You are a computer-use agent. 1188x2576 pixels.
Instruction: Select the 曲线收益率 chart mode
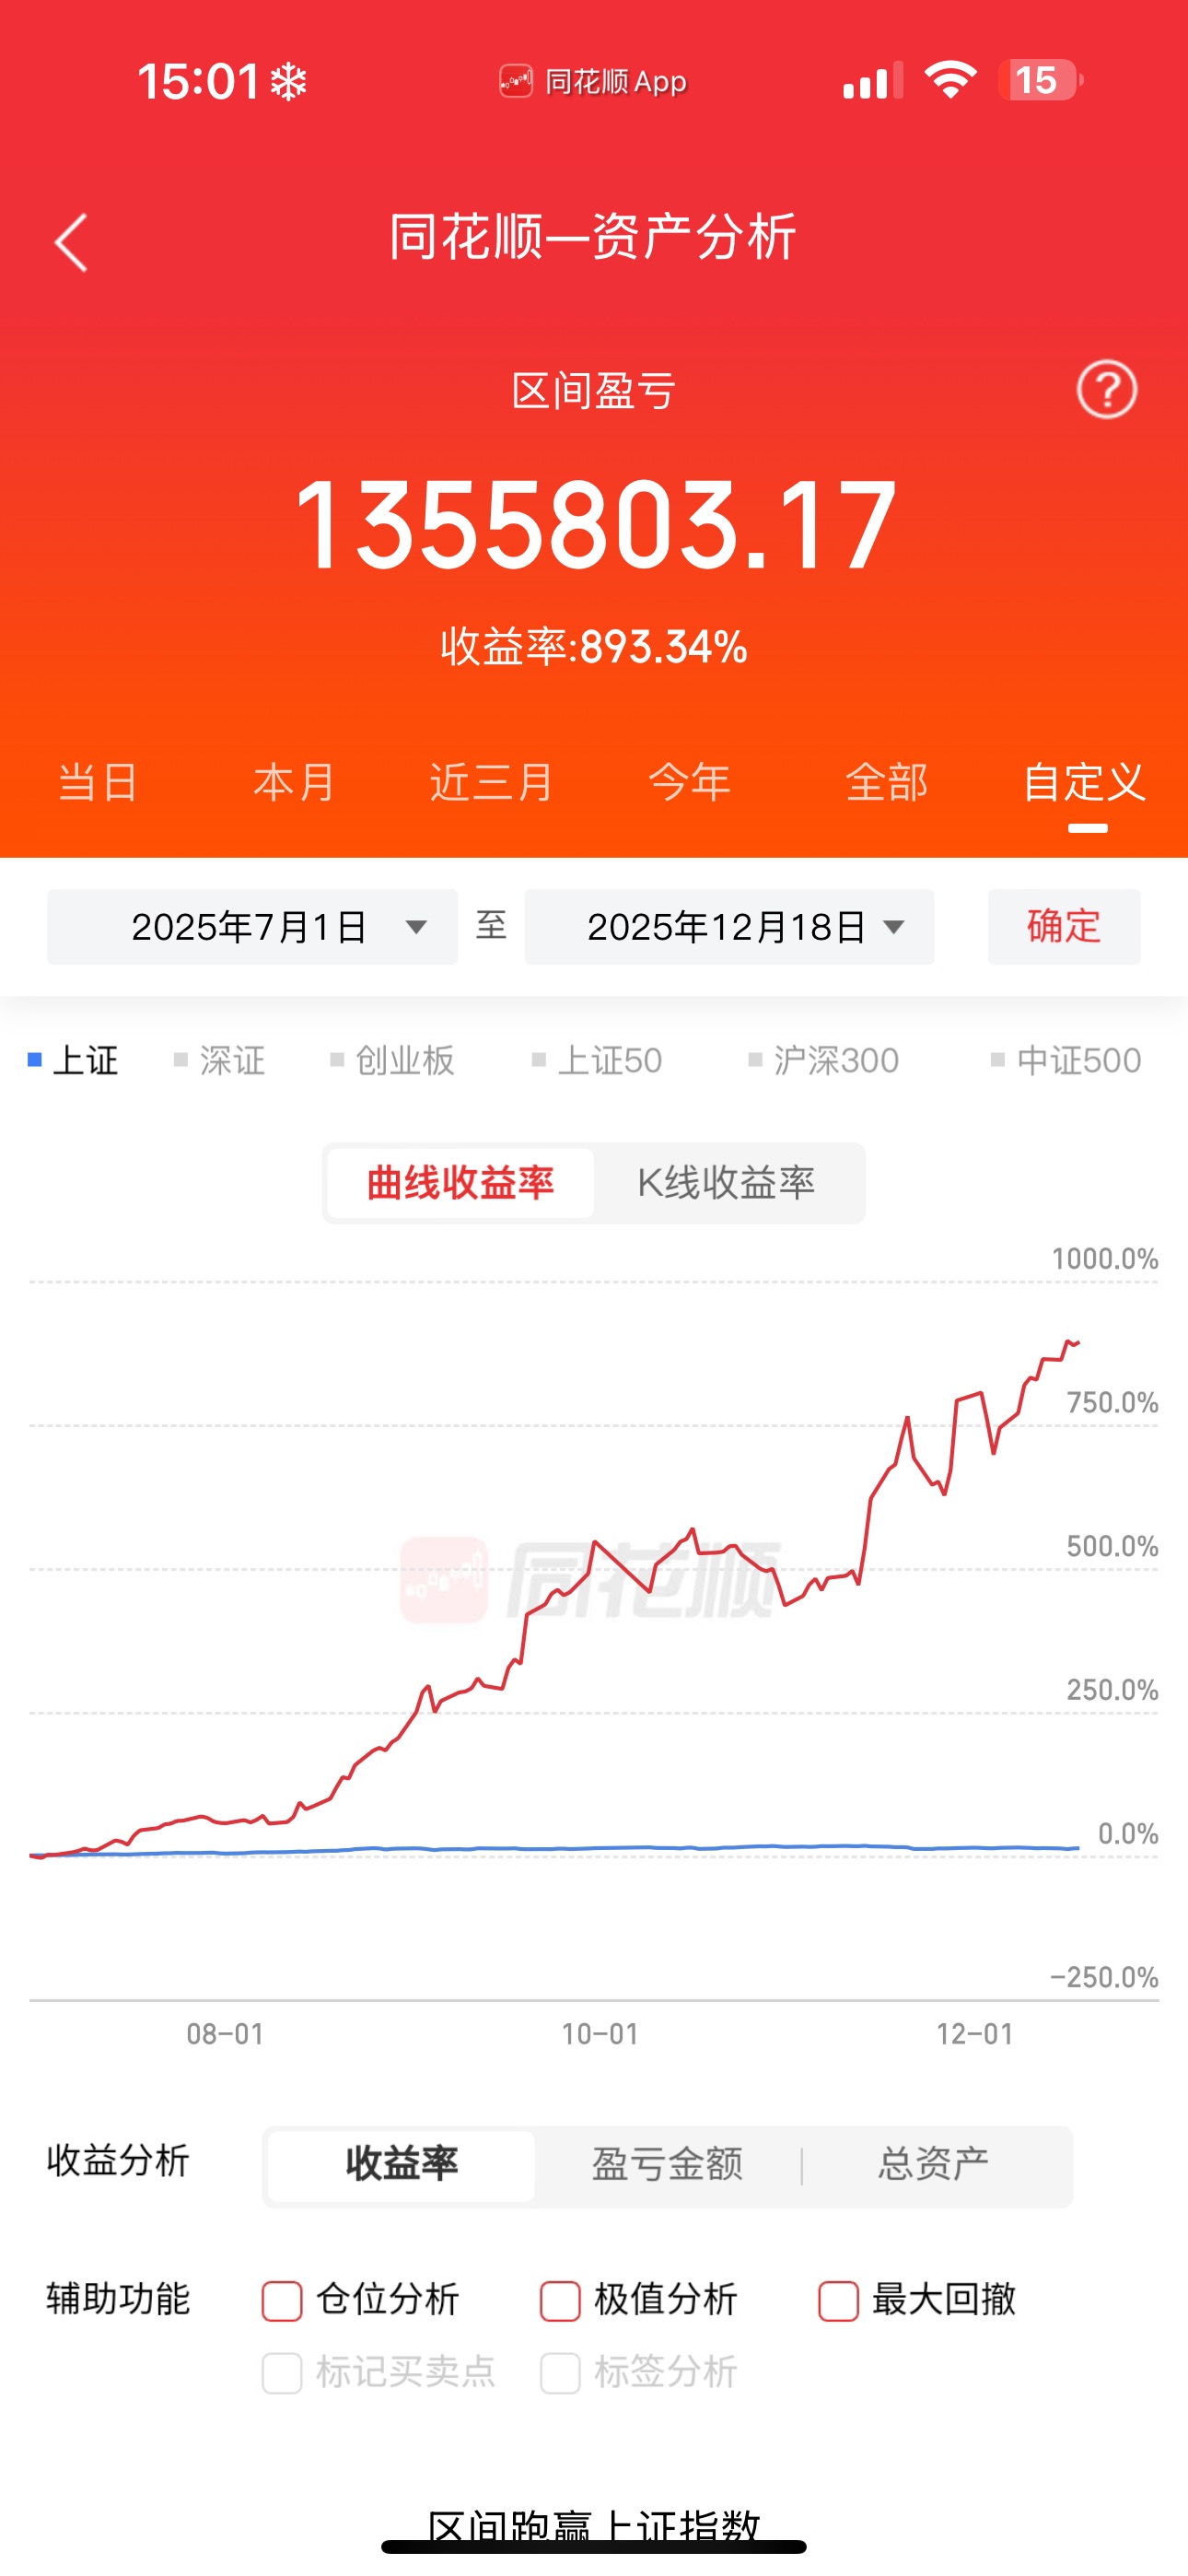coord(461,1183)
